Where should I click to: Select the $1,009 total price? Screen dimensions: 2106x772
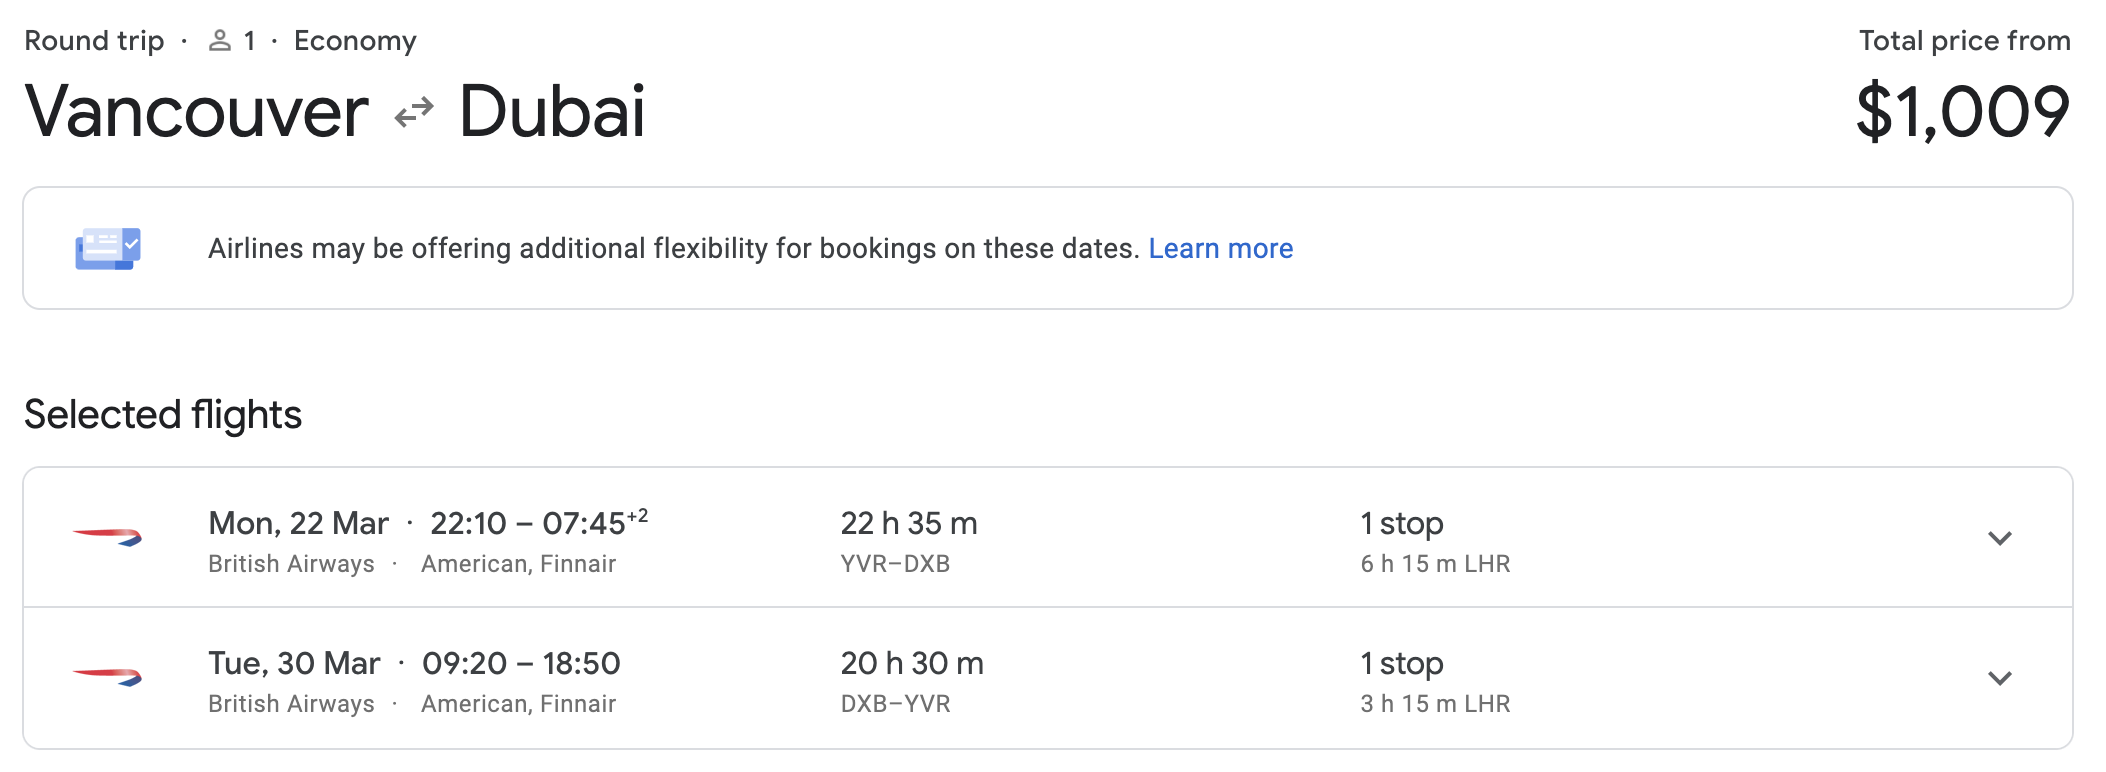(1962, 112)
